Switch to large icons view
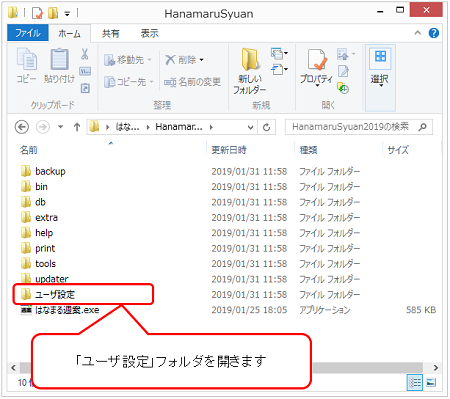 pyautogui.click(x=431, y=383)
